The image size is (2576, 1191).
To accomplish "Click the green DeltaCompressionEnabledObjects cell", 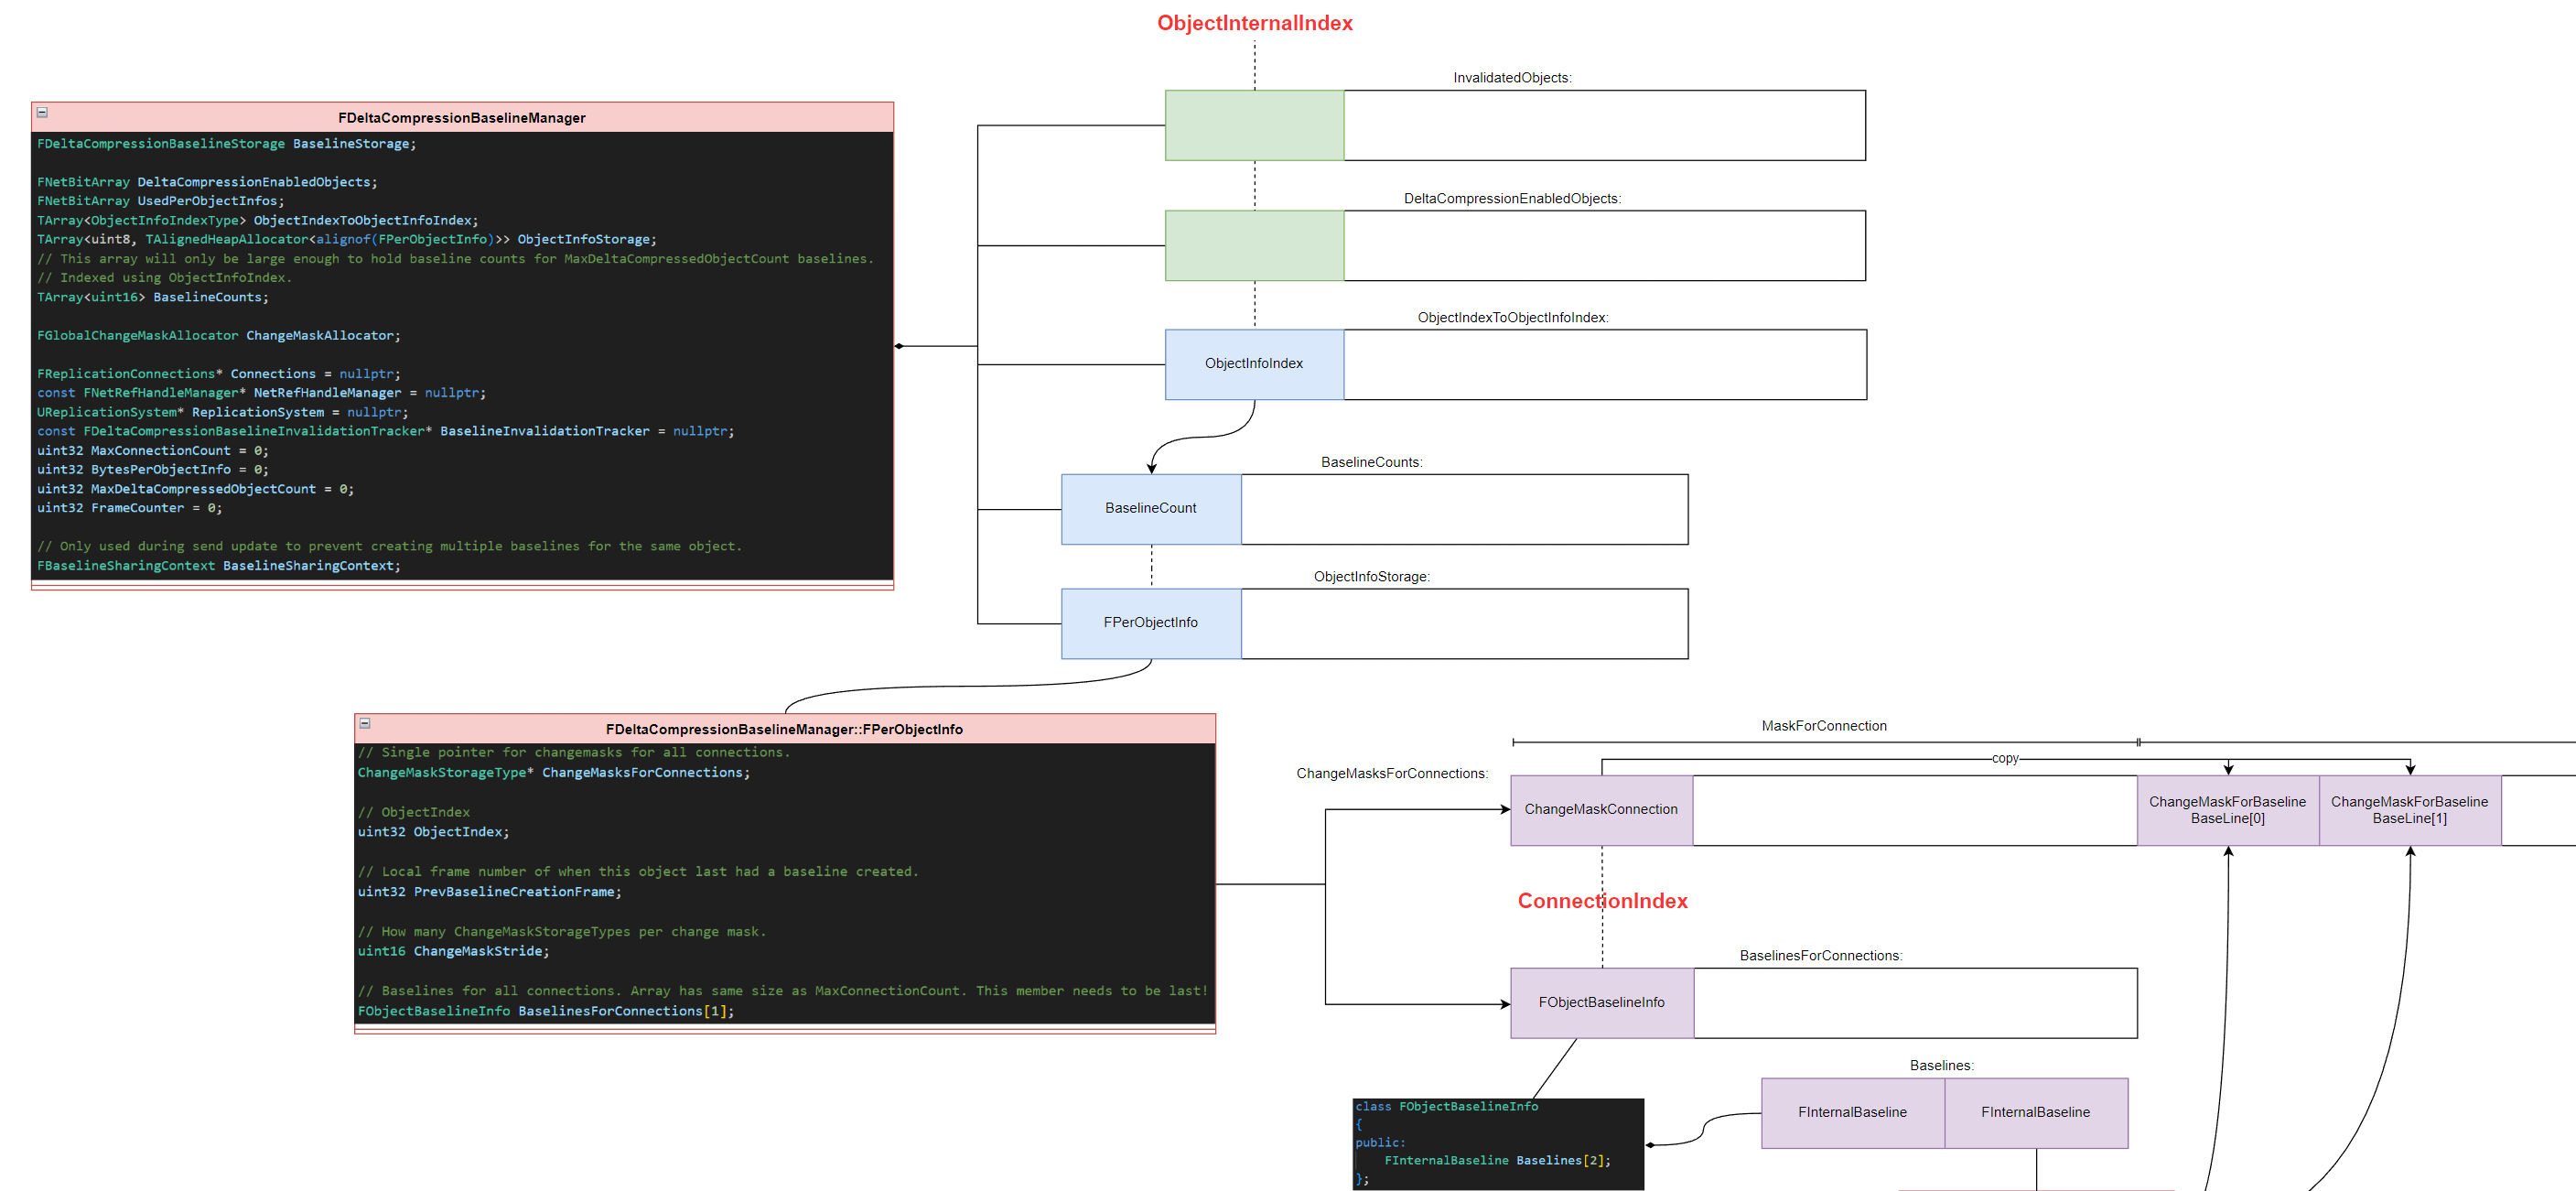I will [x=1254, y=246].
